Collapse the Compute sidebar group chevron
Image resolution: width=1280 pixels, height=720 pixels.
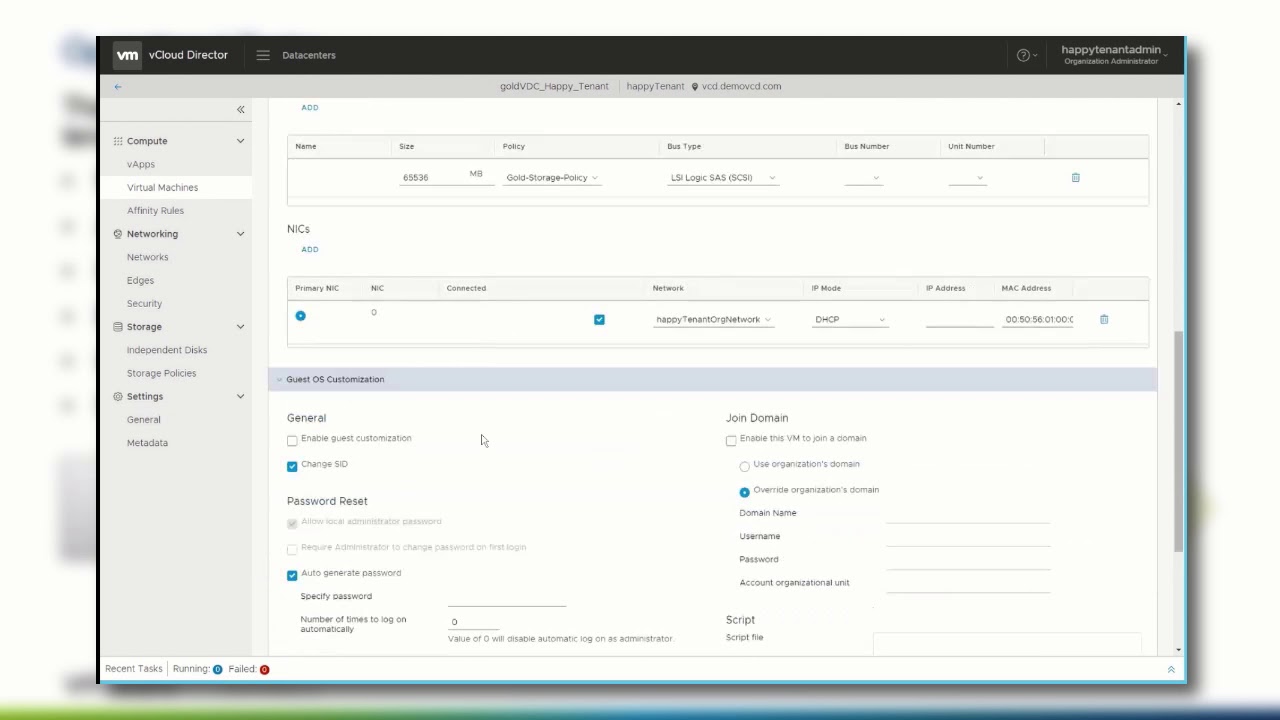click(x=240, y=141)
